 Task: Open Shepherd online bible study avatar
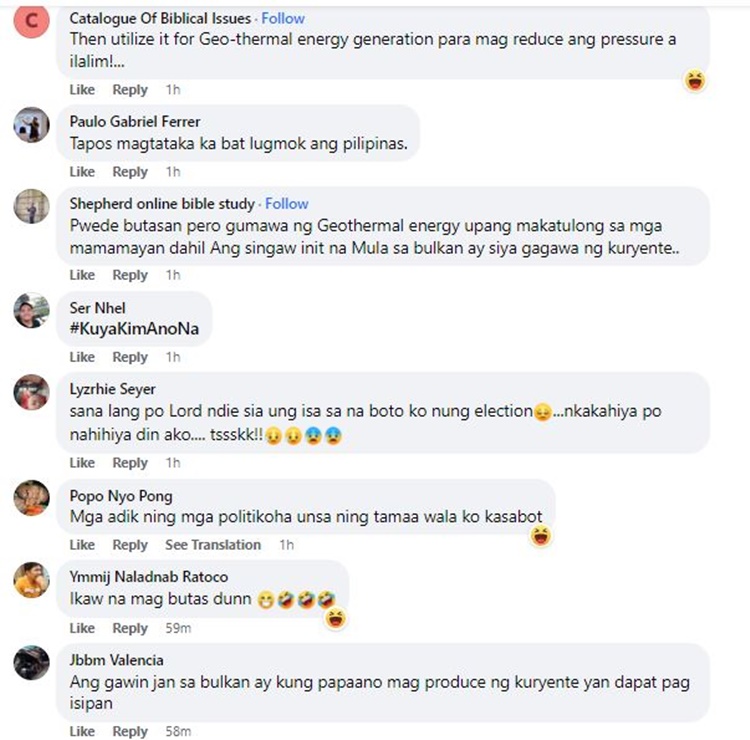pyautogui.click(x=32, y=207)
